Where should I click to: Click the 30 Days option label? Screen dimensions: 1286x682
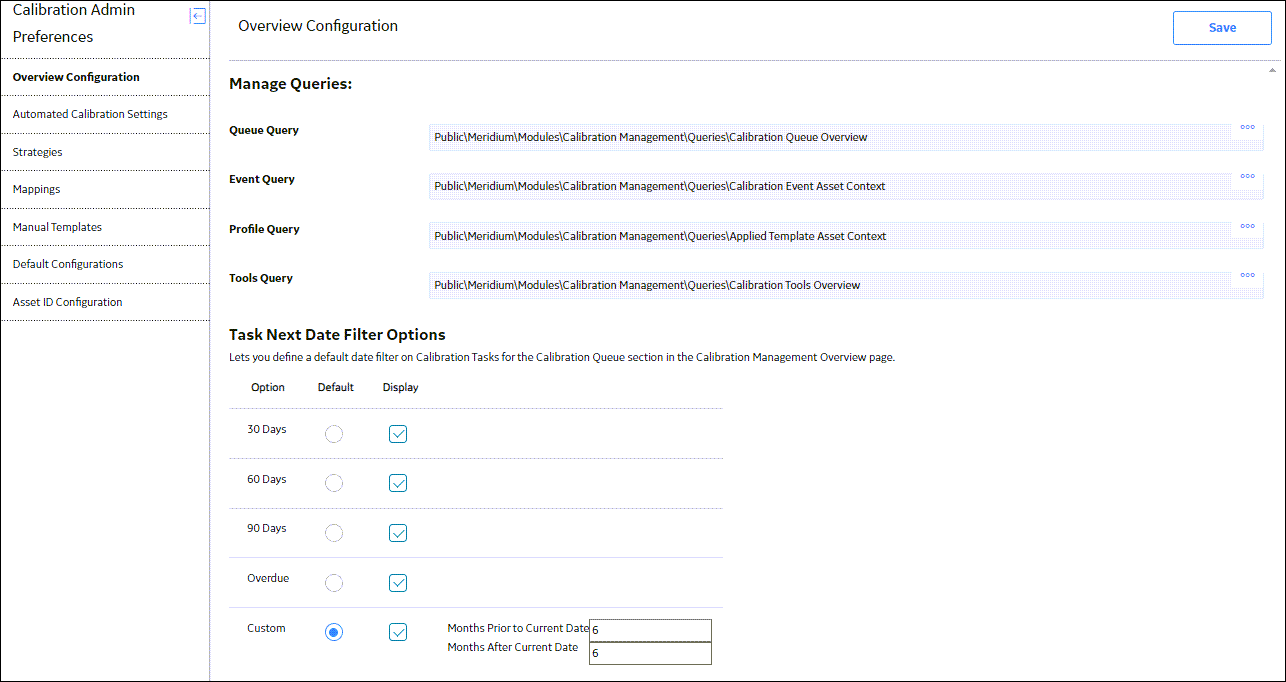(267, 429)
